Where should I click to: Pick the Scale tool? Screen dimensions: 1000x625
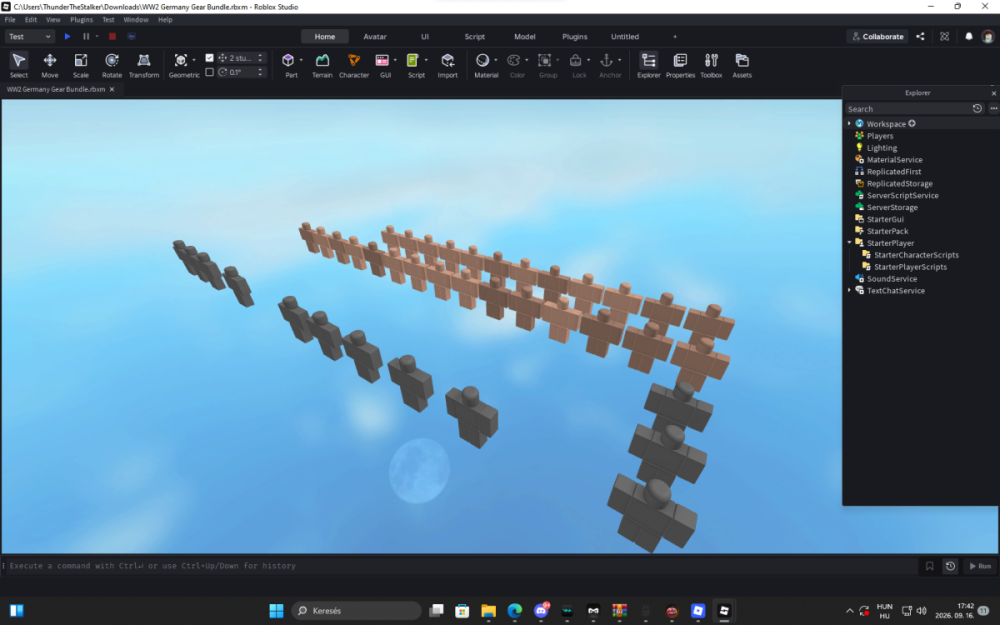coord(81,65)
